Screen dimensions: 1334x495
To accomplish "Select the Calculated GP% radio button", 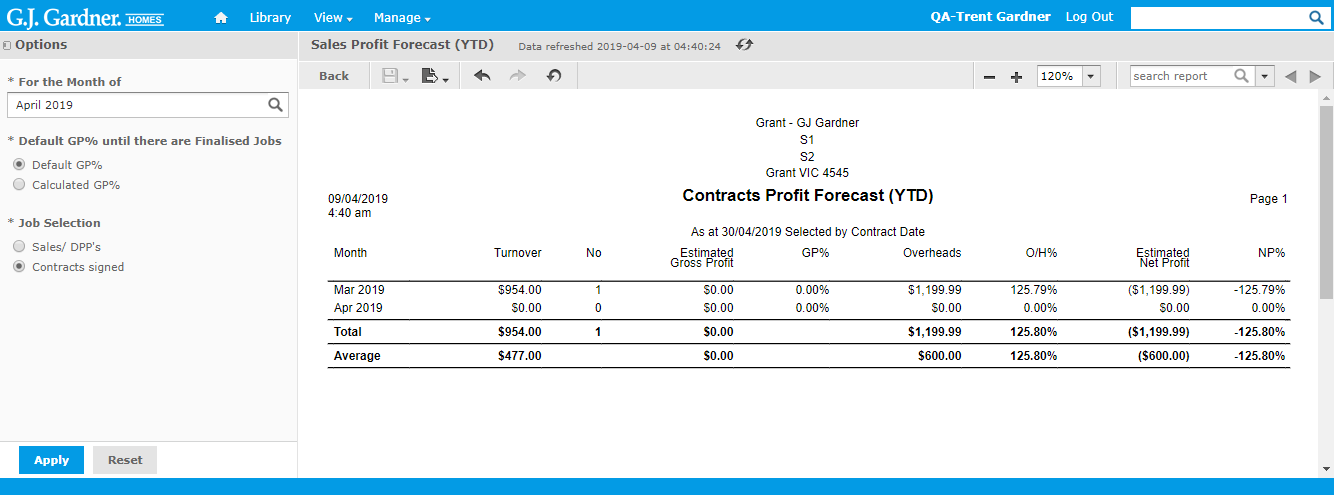I will [x=18, y=185].
